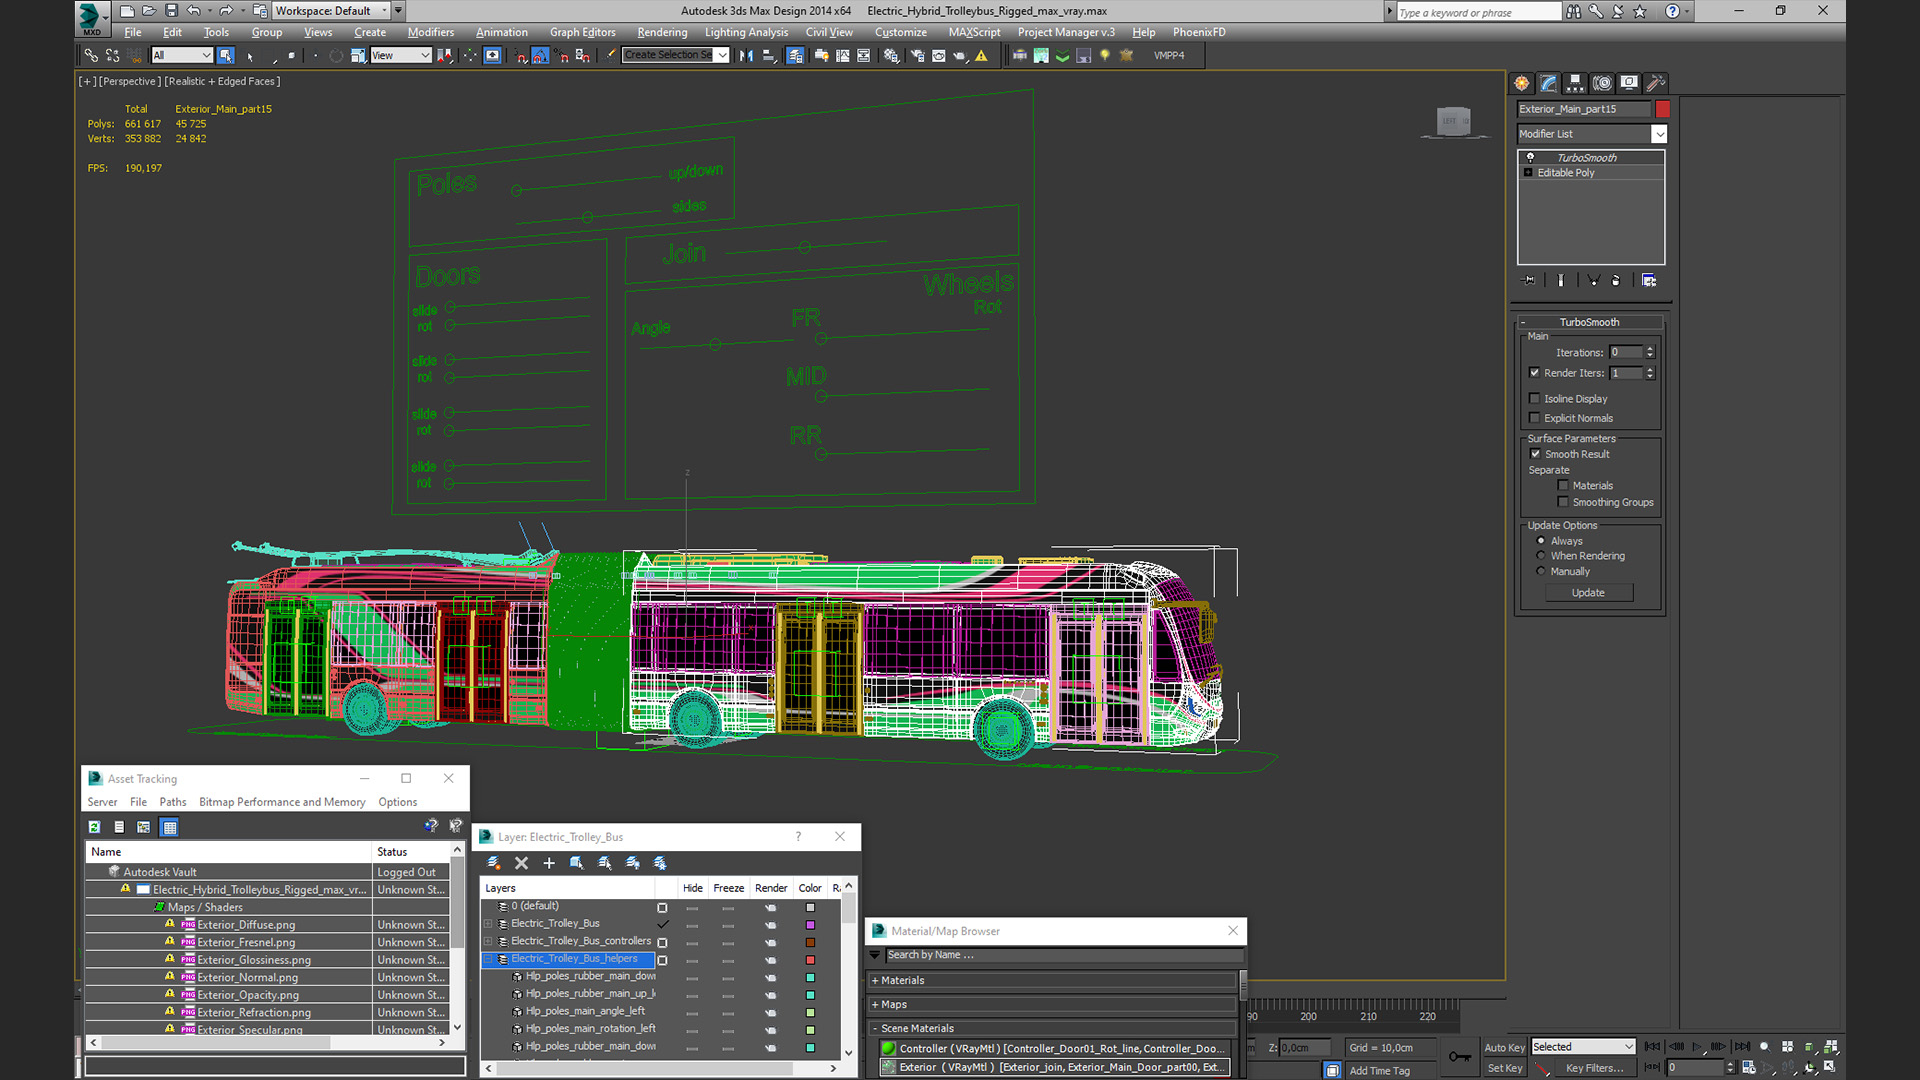The image size is (1920, 1080).
Task: Switch to the Hierarchy panel tab
Action: 1575,83
